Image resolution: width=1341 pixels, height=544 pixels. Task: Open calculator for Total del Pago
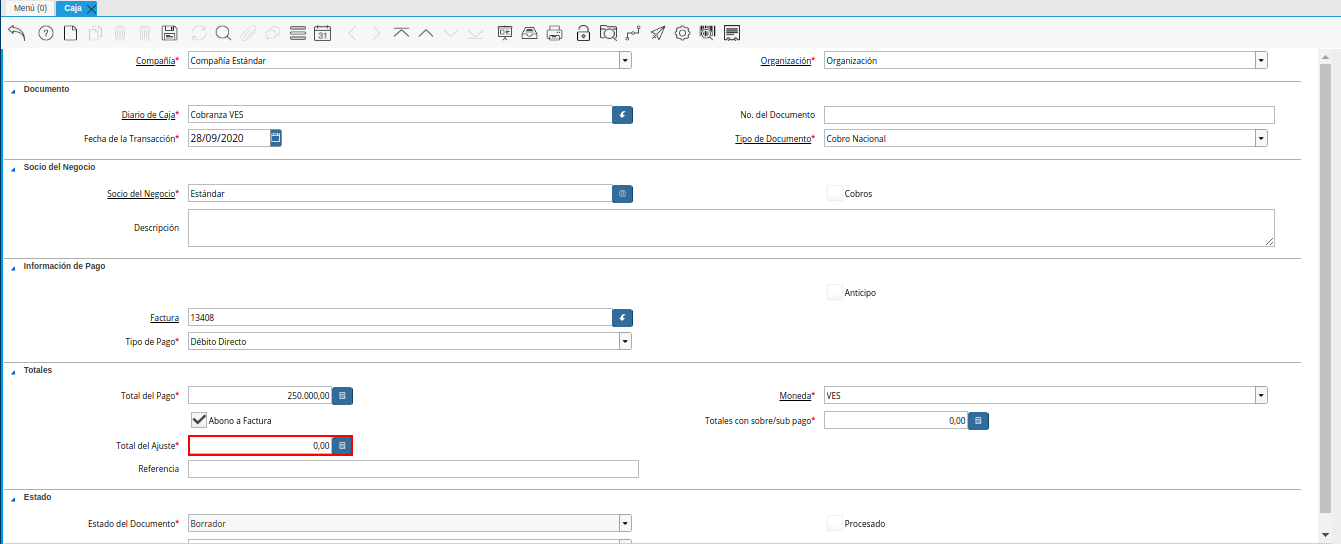click(342, 396)
